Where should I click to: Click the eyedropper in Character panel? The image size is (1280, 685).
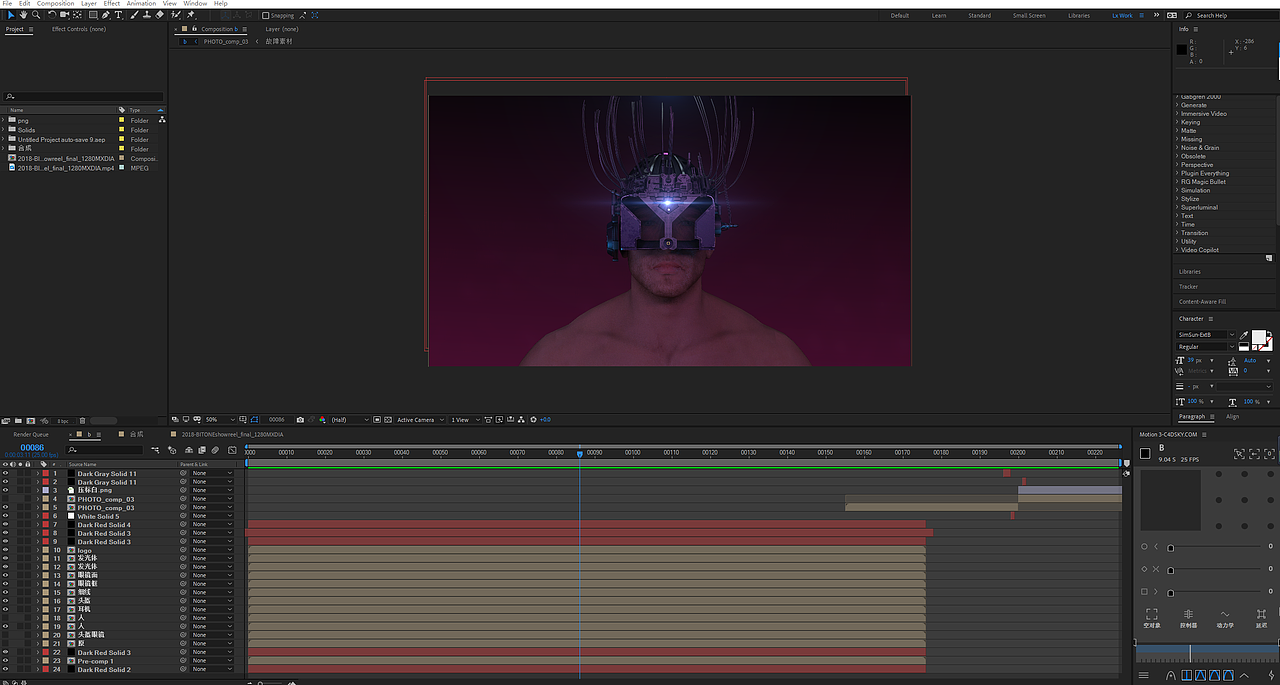pos(1244,335)
